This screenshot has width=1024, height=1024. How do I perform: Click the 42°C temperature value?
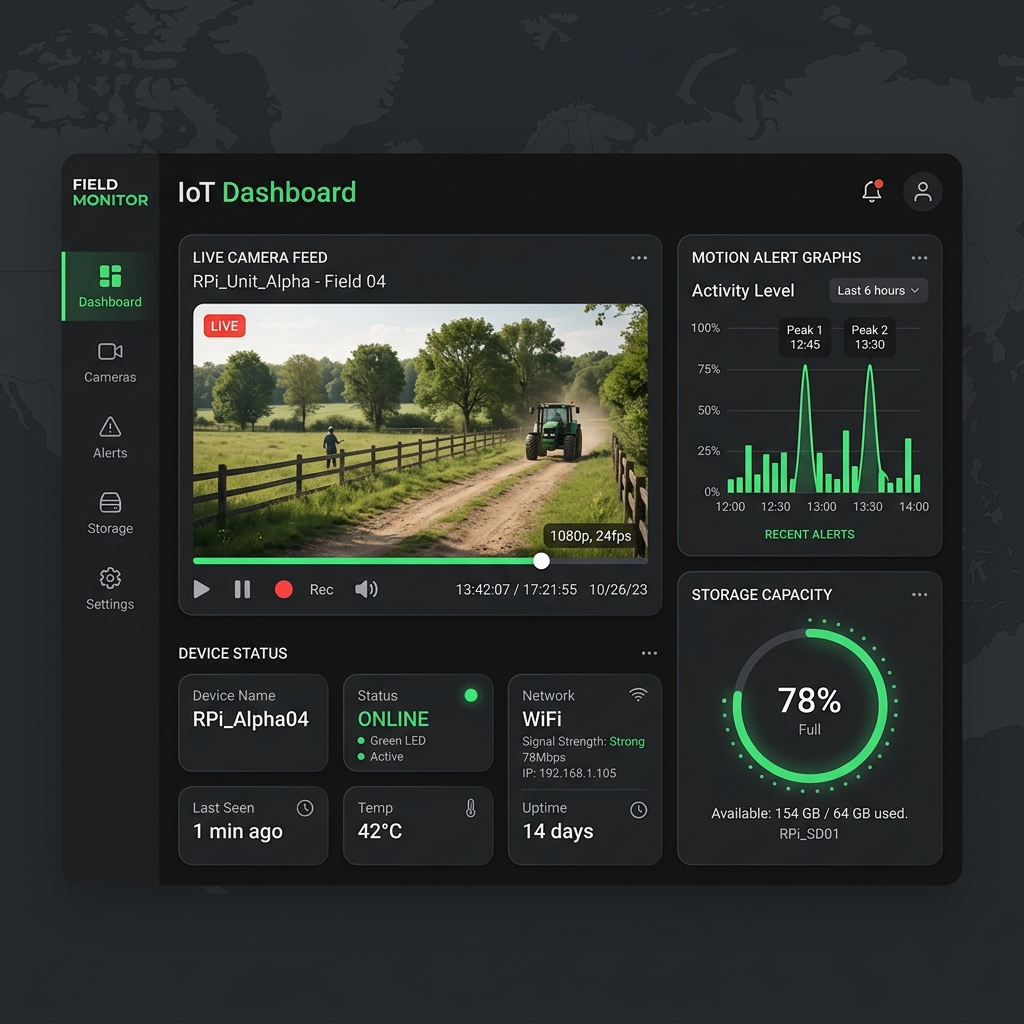pos(379,831)
